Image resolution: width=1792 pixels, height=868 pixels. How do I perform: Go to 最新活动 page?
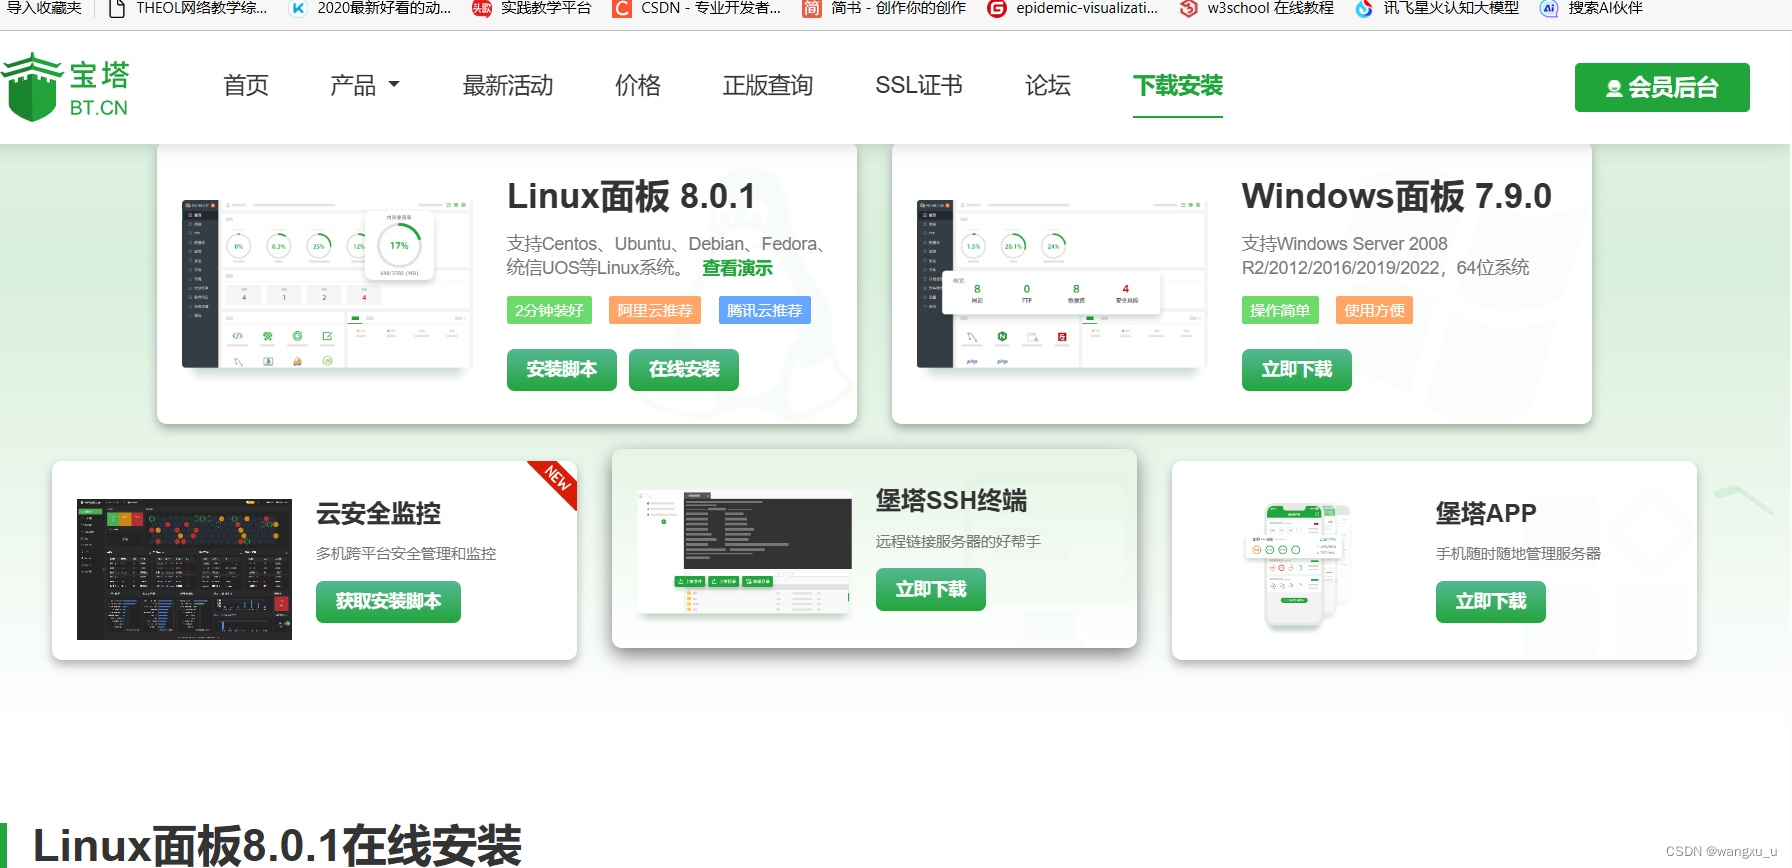pyautogui.click(x=508, y=86)
